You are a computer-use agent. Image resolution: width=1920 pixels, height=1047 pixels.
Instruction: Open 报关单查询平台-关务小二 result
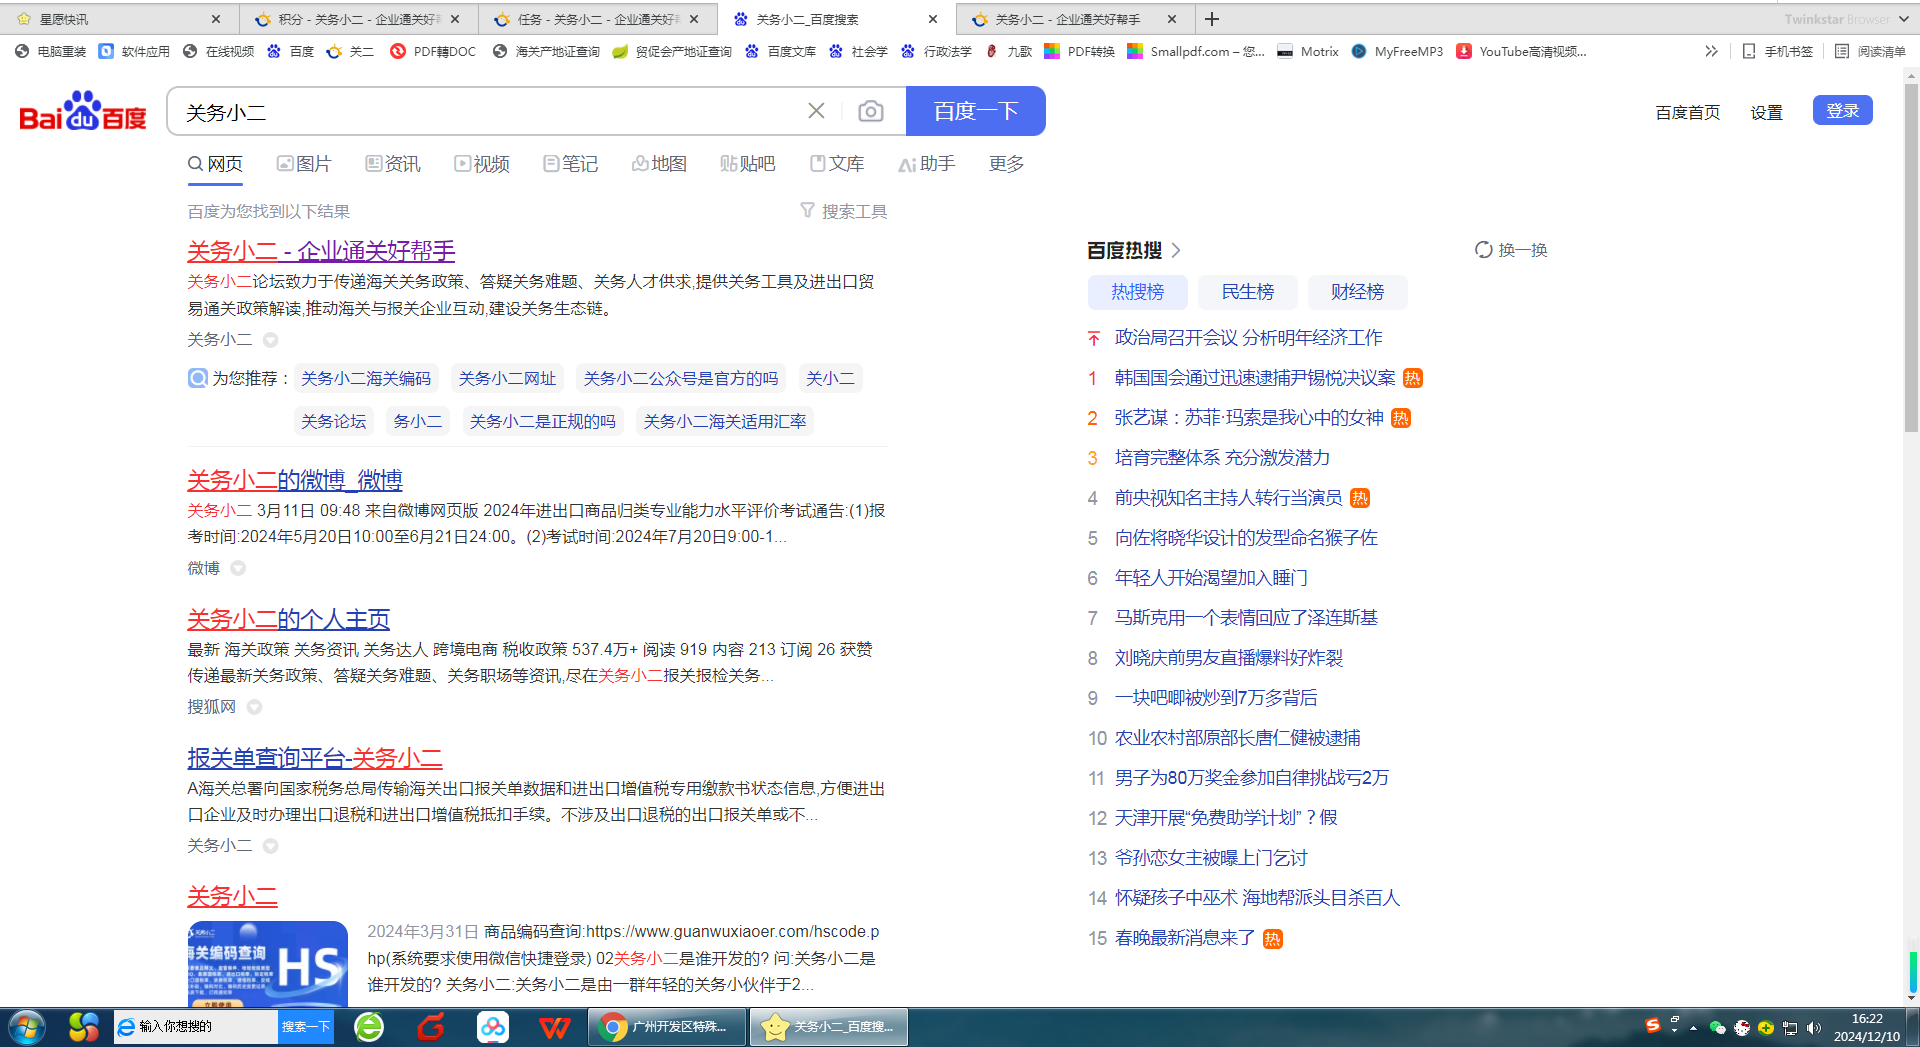[315, 758]
